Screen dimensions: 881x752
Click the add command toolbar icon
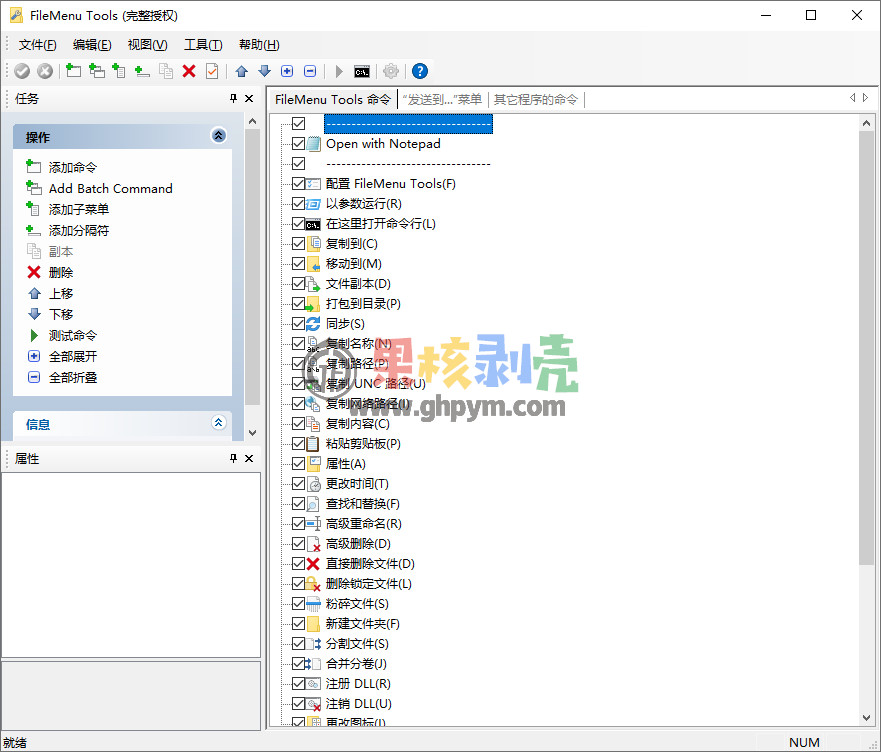click(x=74, y=71)
